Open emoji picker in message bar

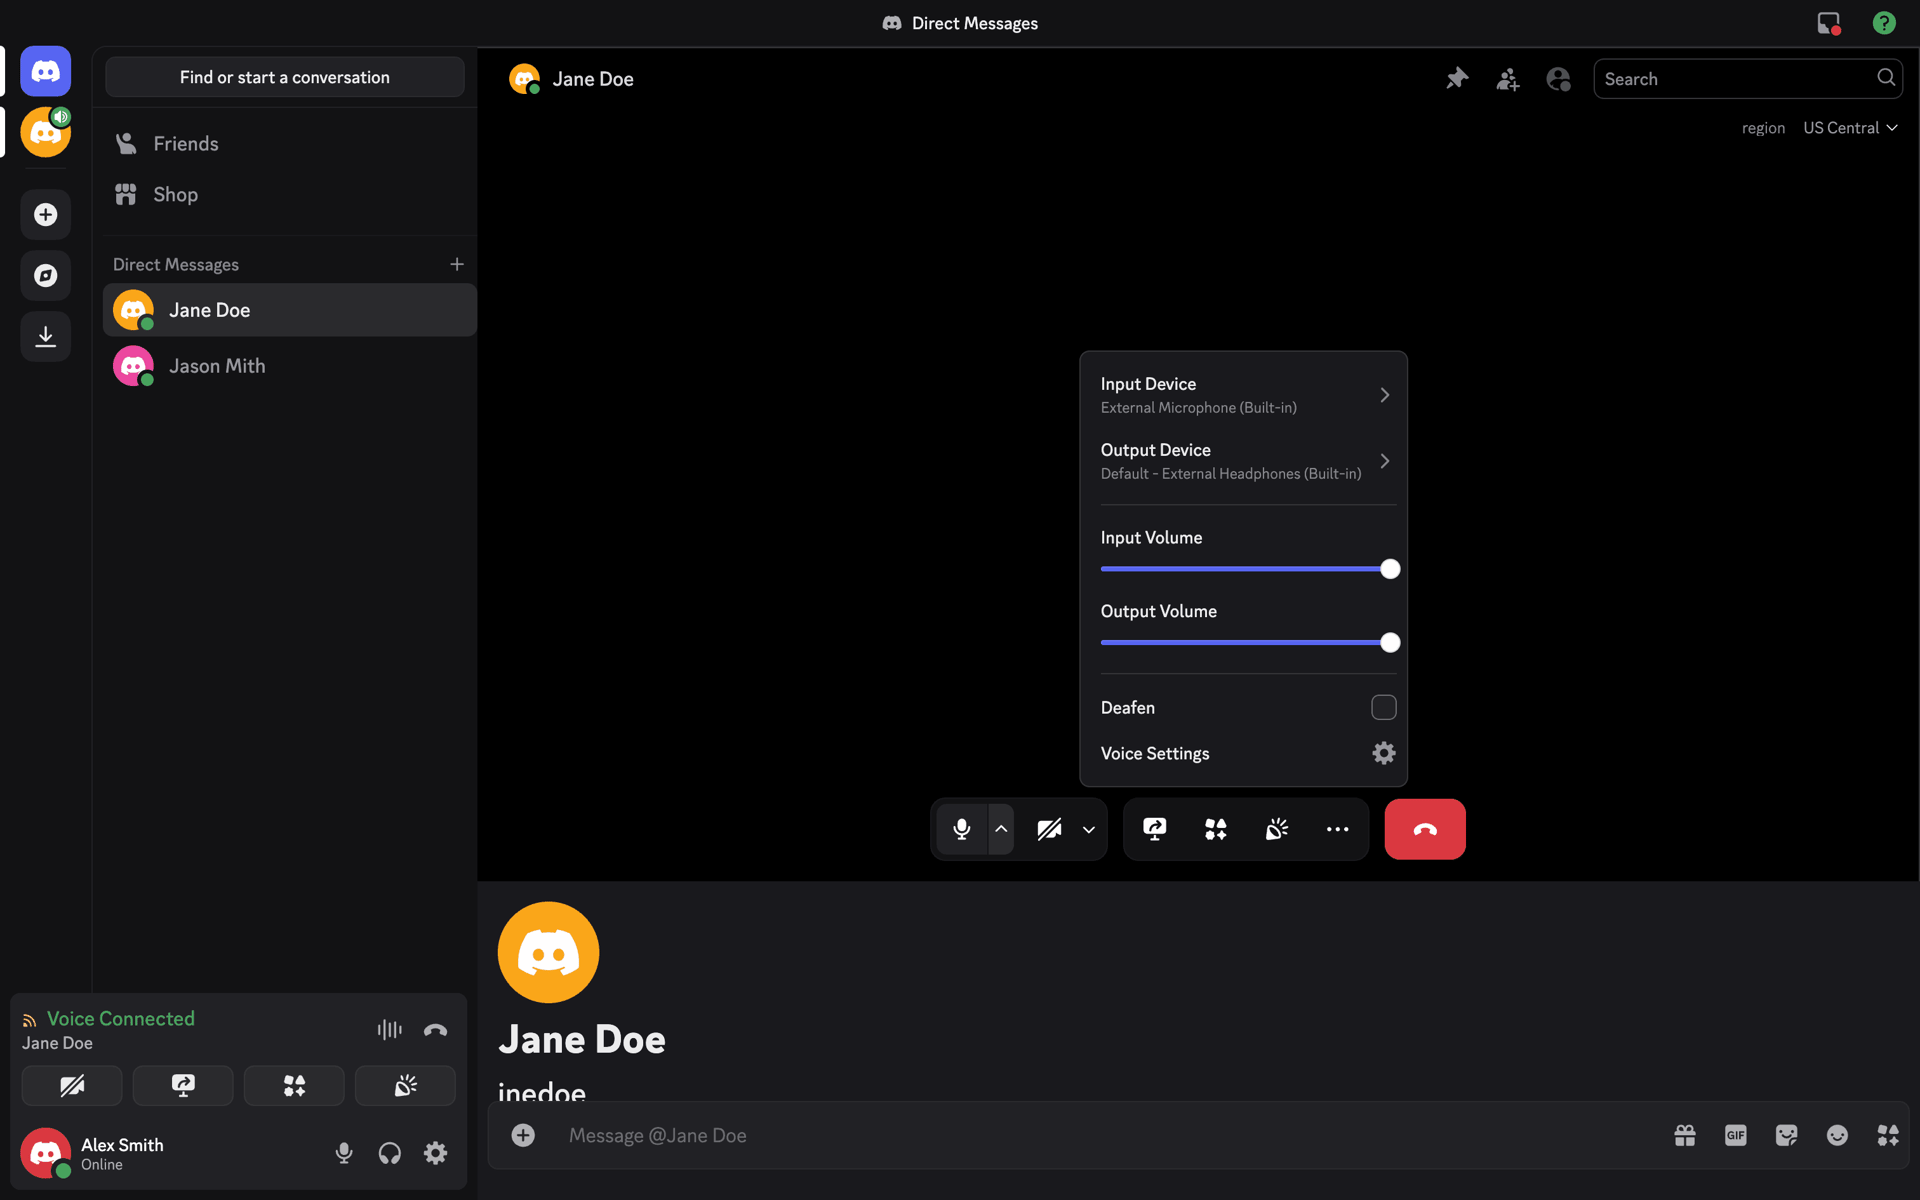1837,1135
